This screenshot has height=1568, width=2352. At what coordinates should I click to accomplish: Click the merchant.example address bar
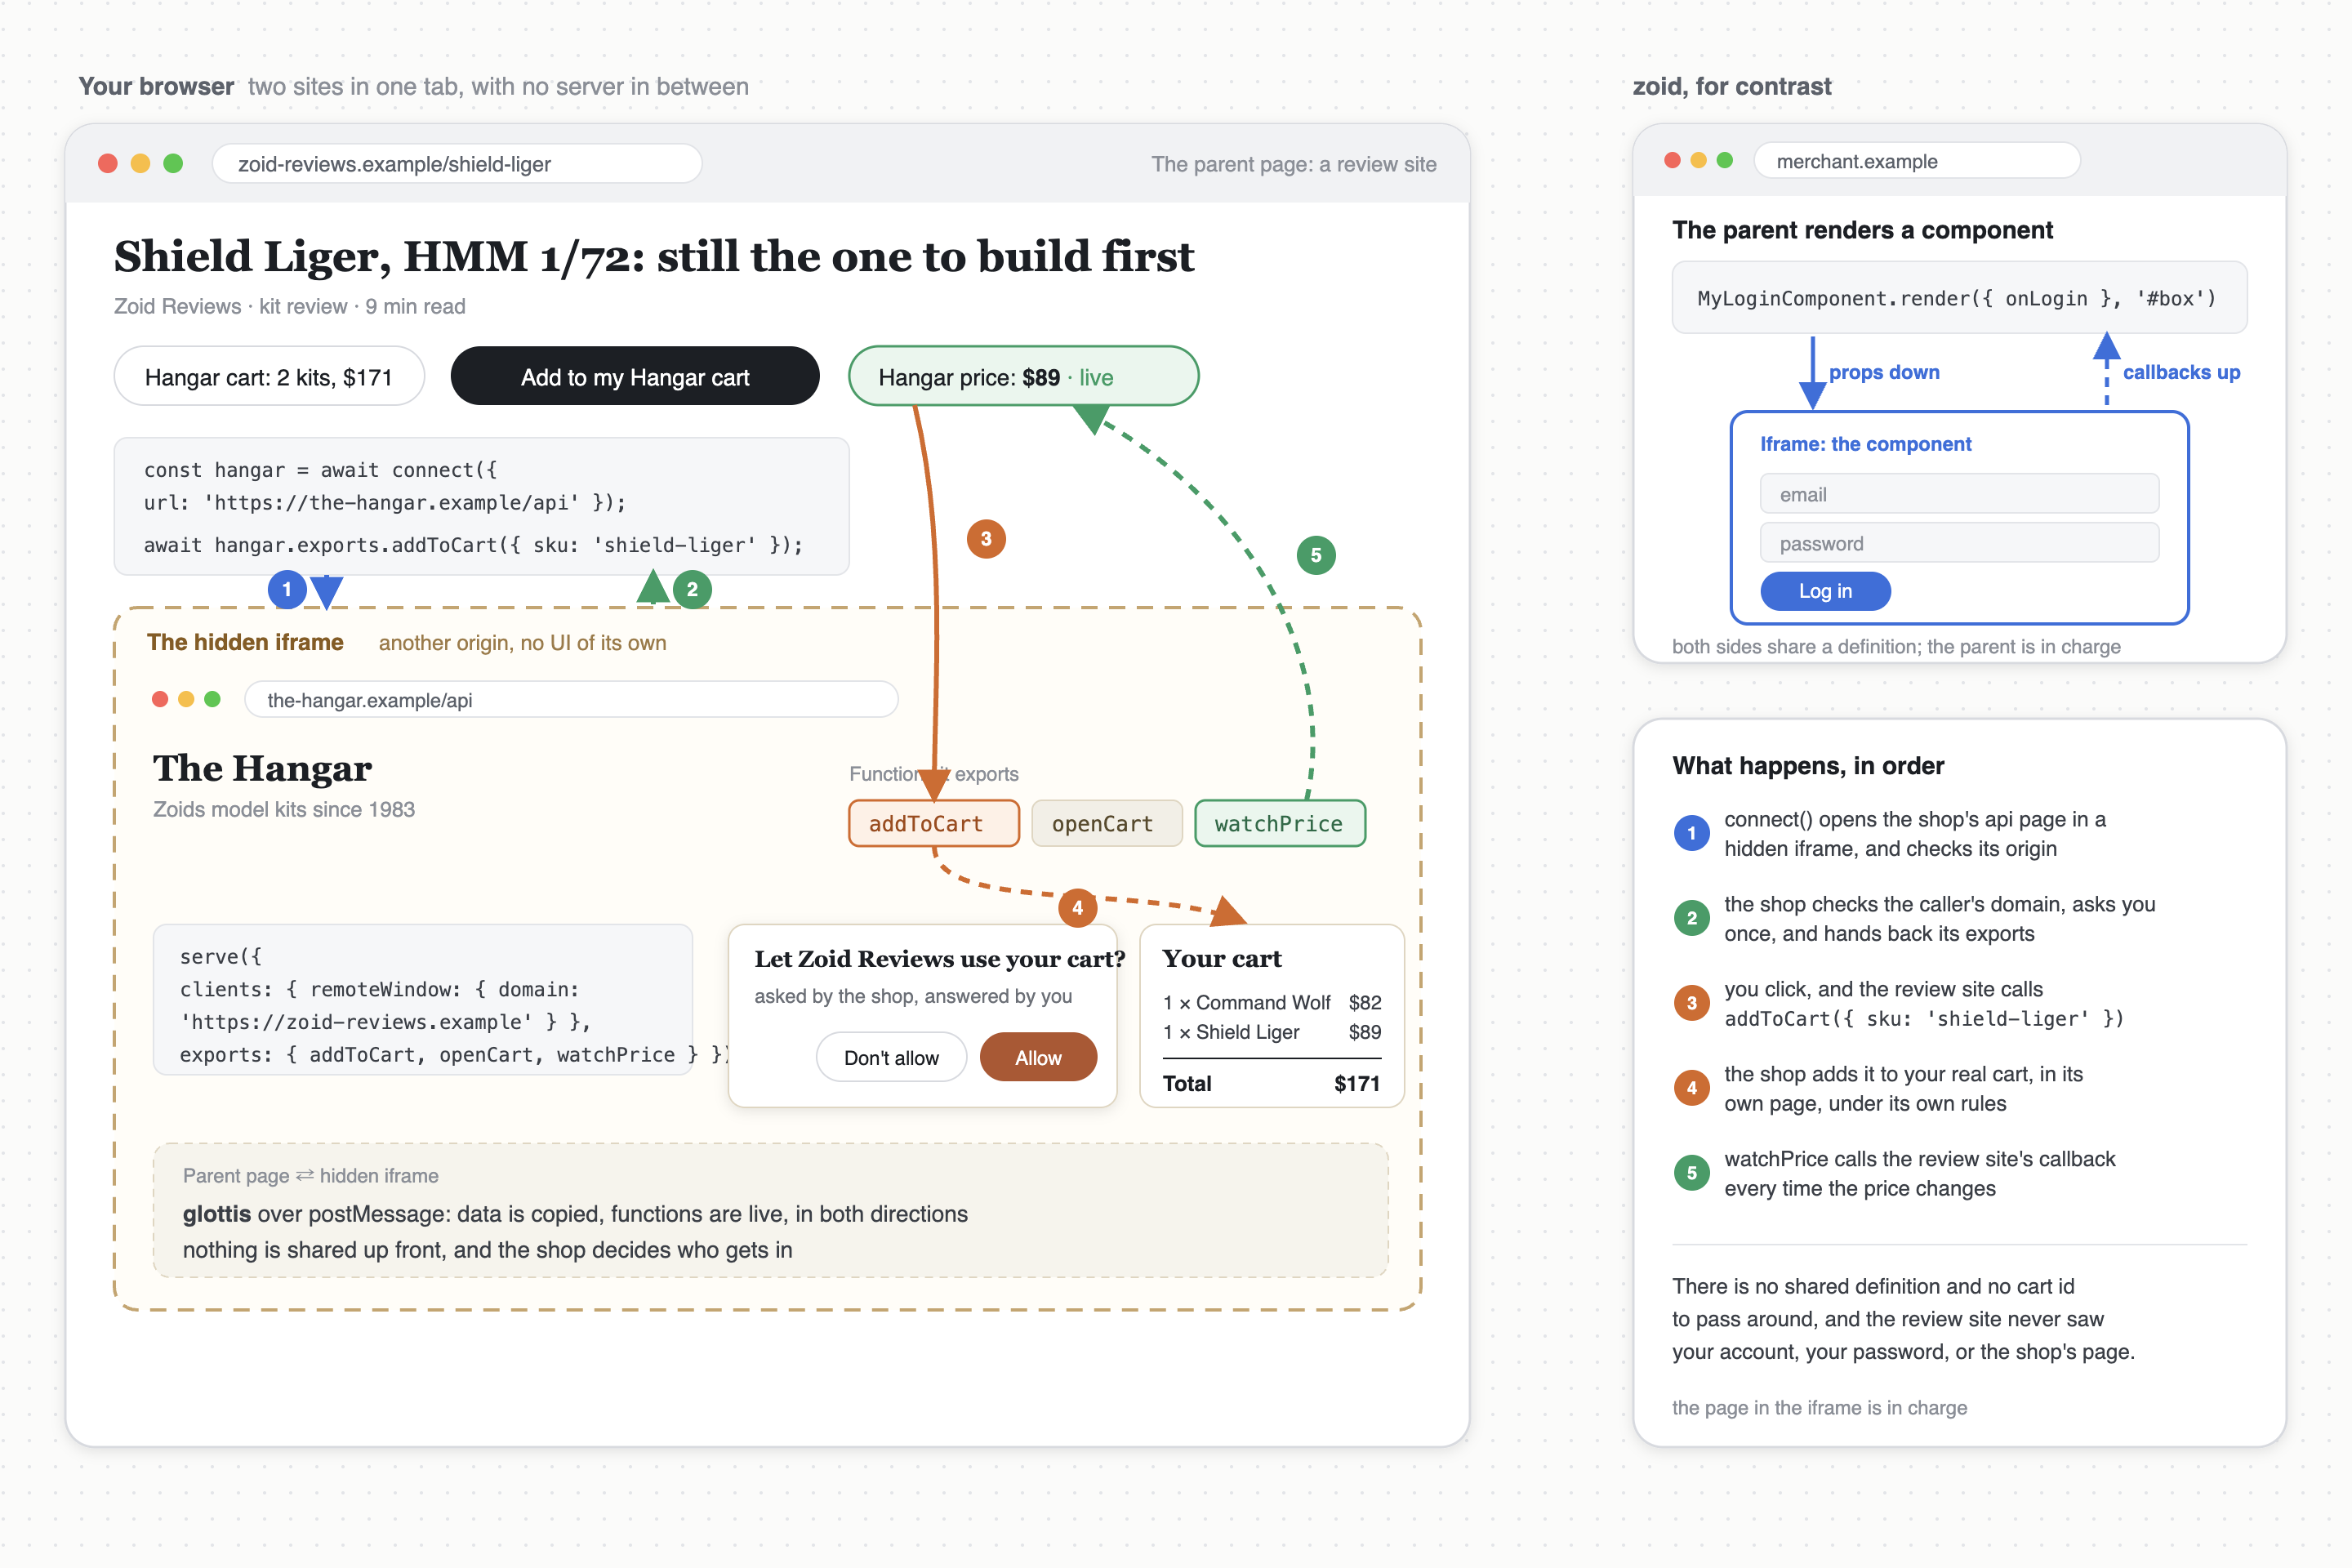1916,160
